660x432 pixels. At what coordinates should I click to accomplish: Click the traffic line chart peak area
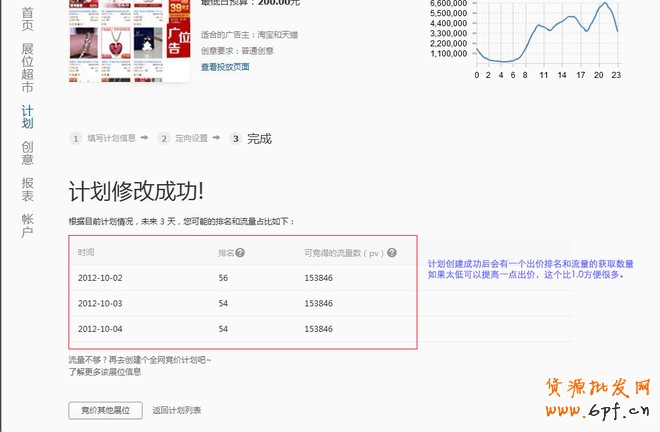click(x=604, y=6)
